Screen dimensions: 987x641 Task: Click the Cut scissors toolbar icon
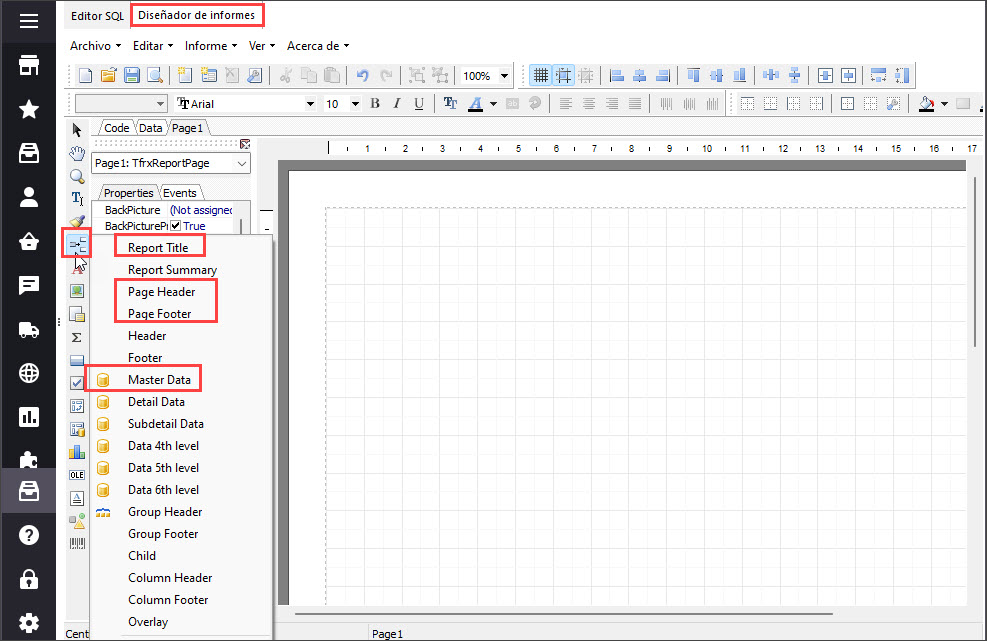tap(285, 76)
